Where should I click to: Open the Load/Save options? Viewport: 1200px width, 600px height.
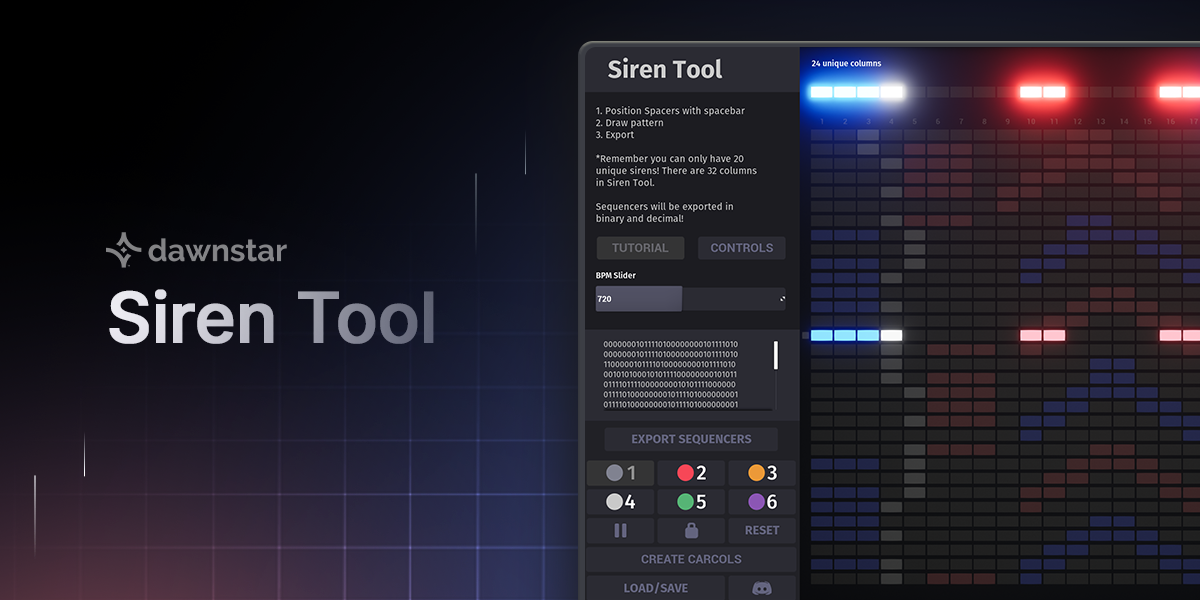click(655, 588)
